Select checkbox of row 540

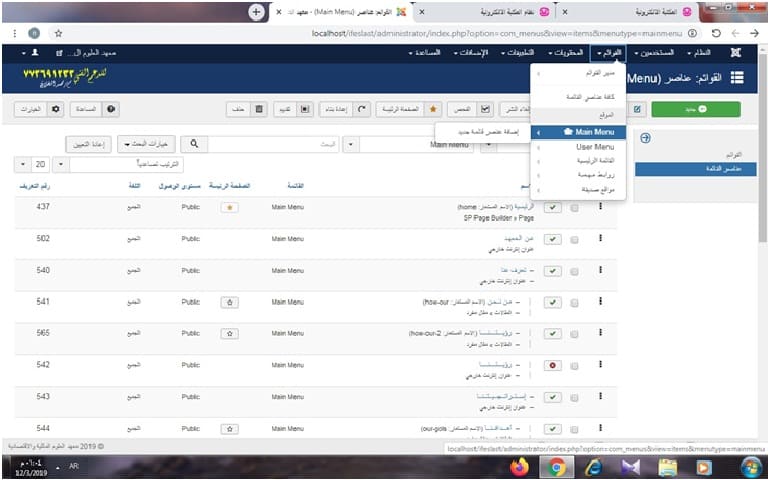[x=574, y=272]
